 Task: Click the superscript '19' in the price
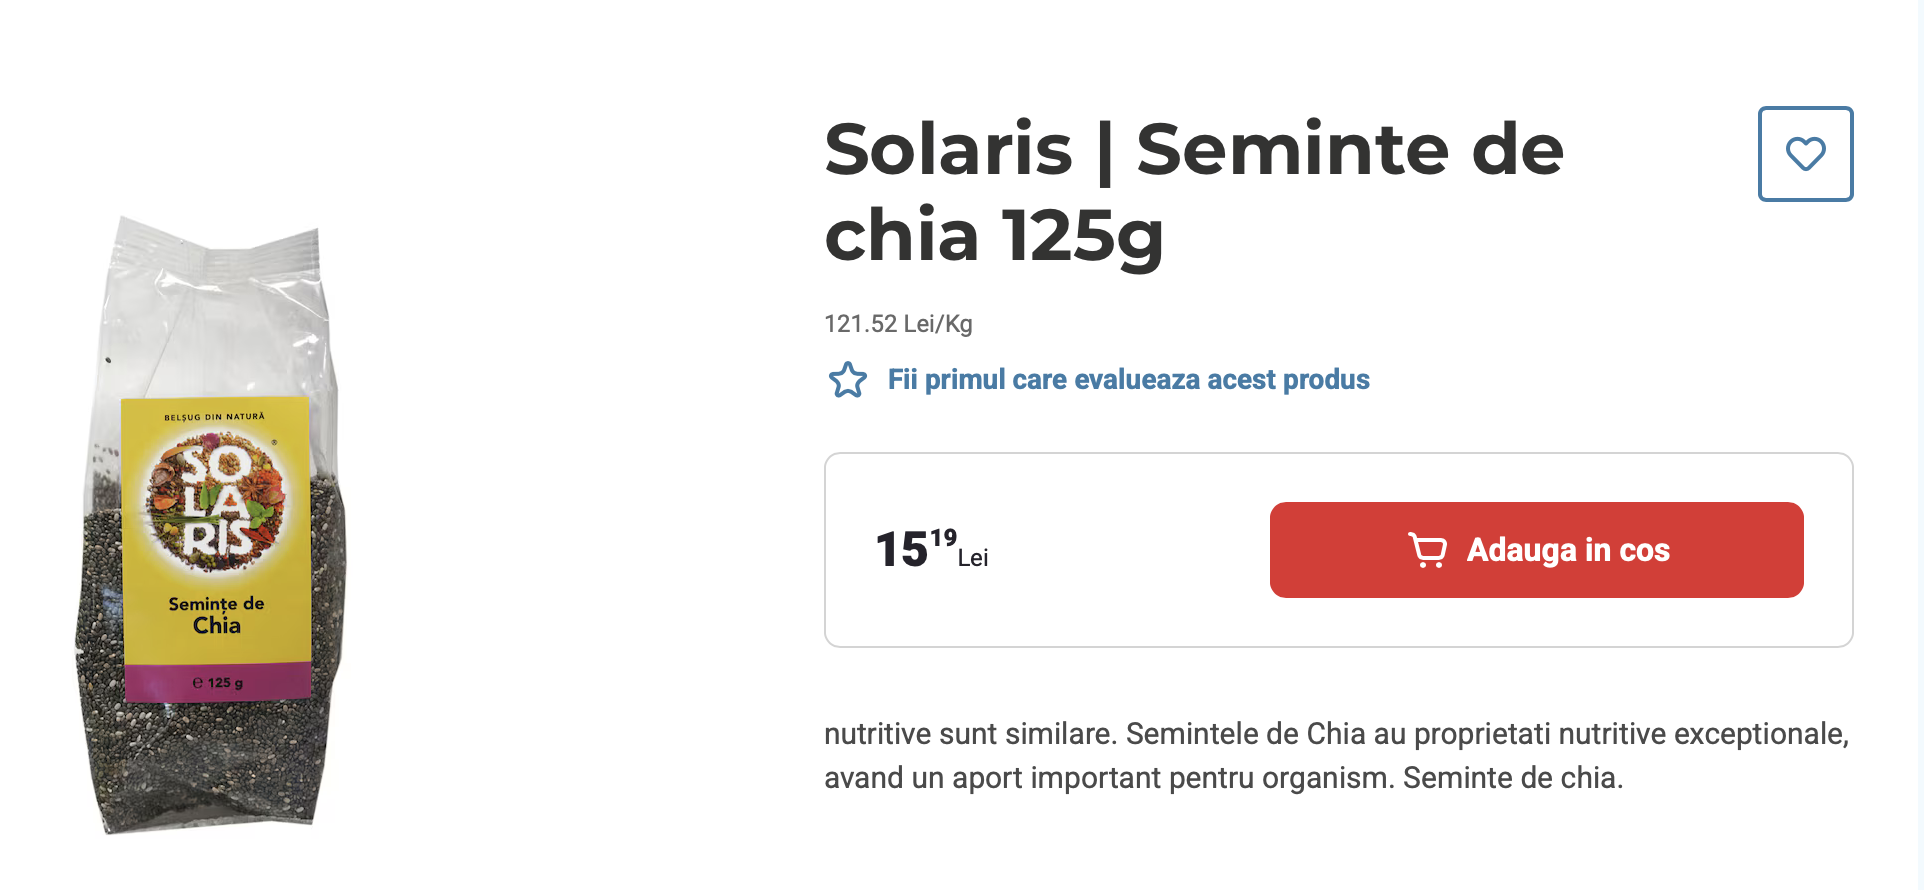(943, 538)
